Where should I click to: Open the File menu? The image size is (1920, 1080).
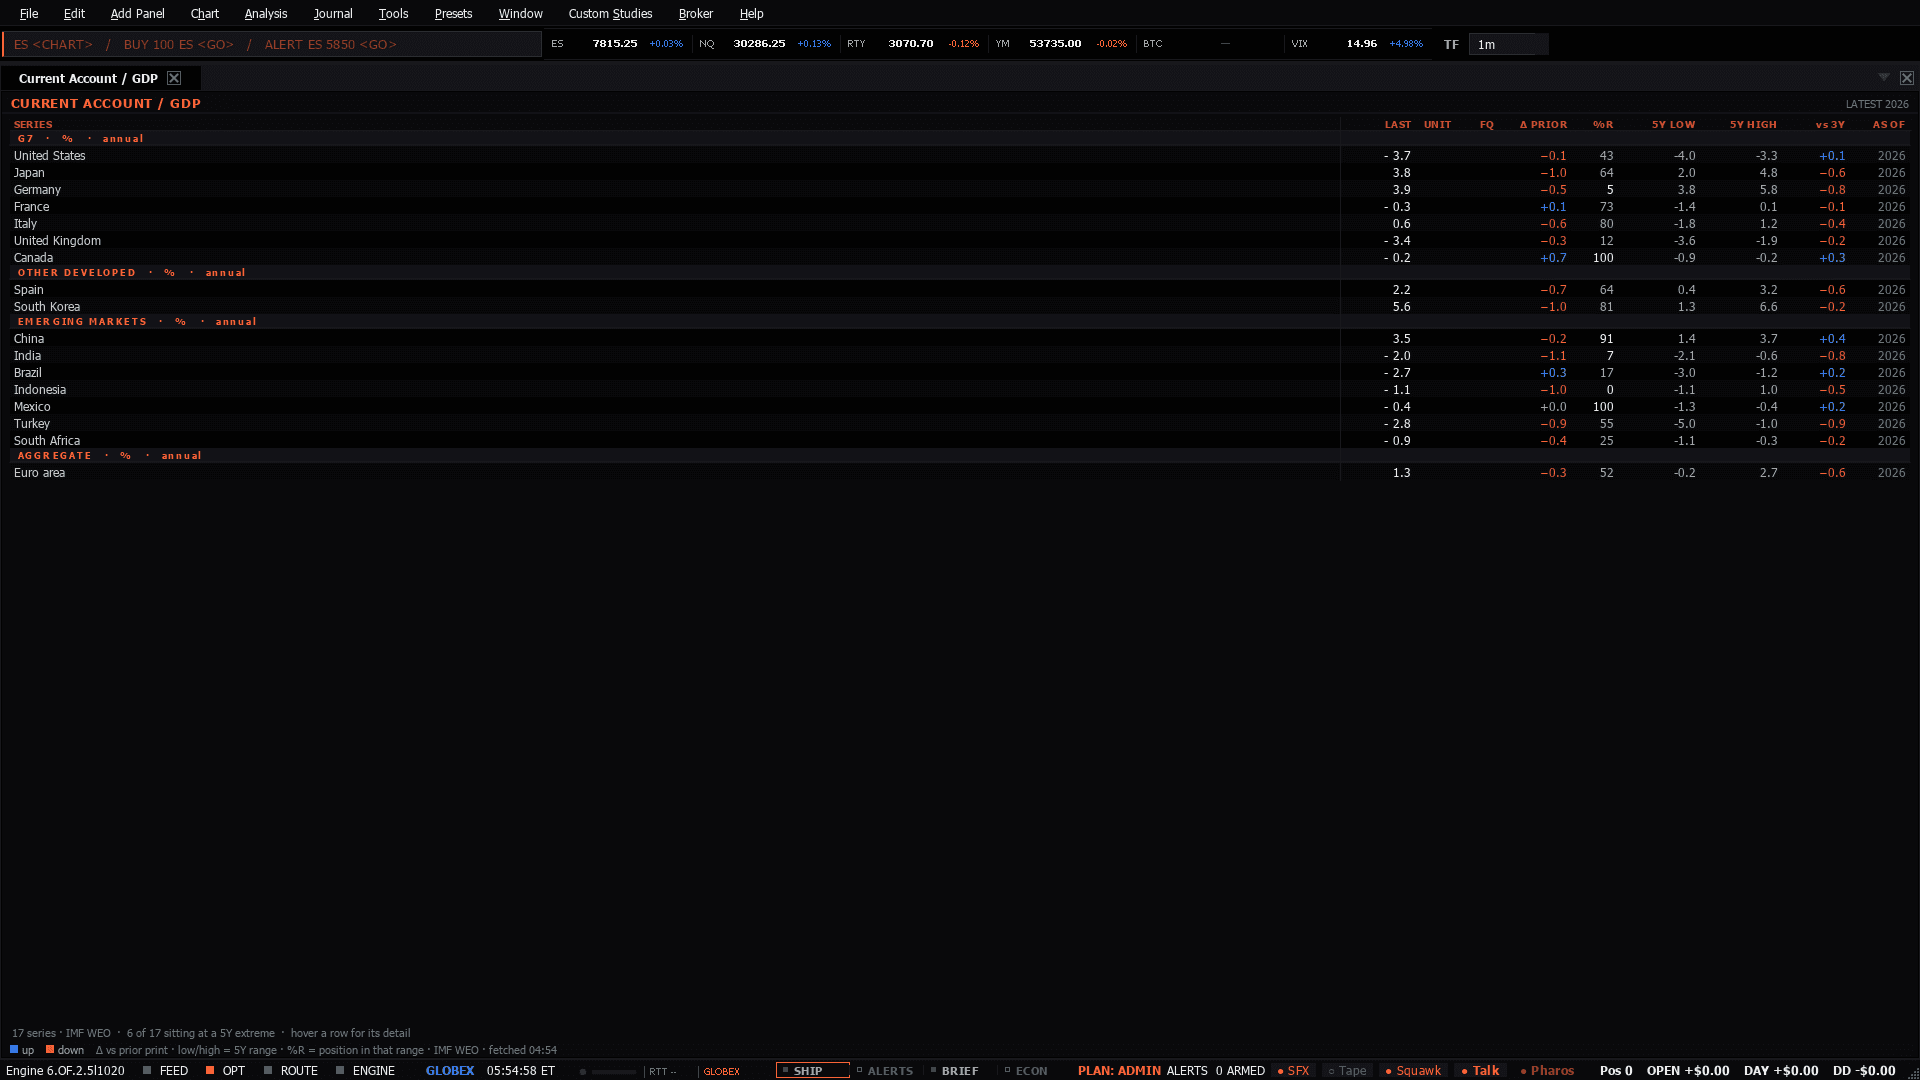point(29,13)
